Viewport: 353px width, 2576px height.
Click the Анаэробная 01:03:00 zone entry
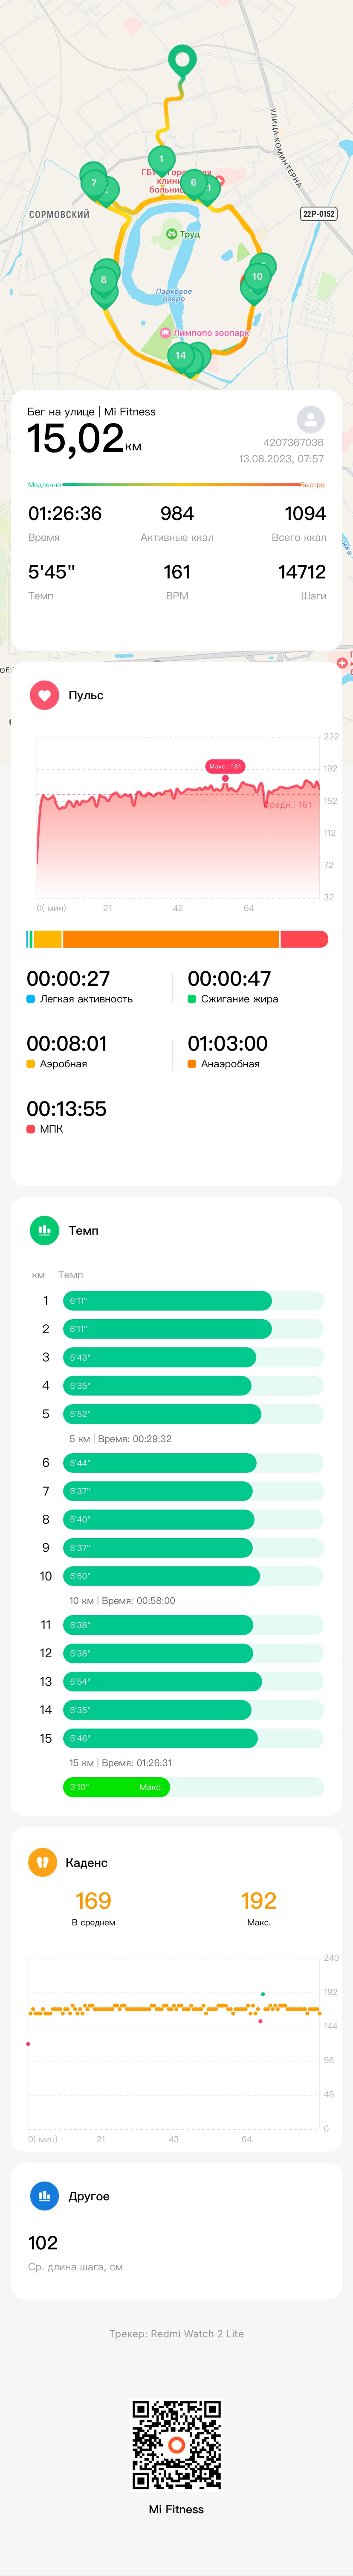228,1051
